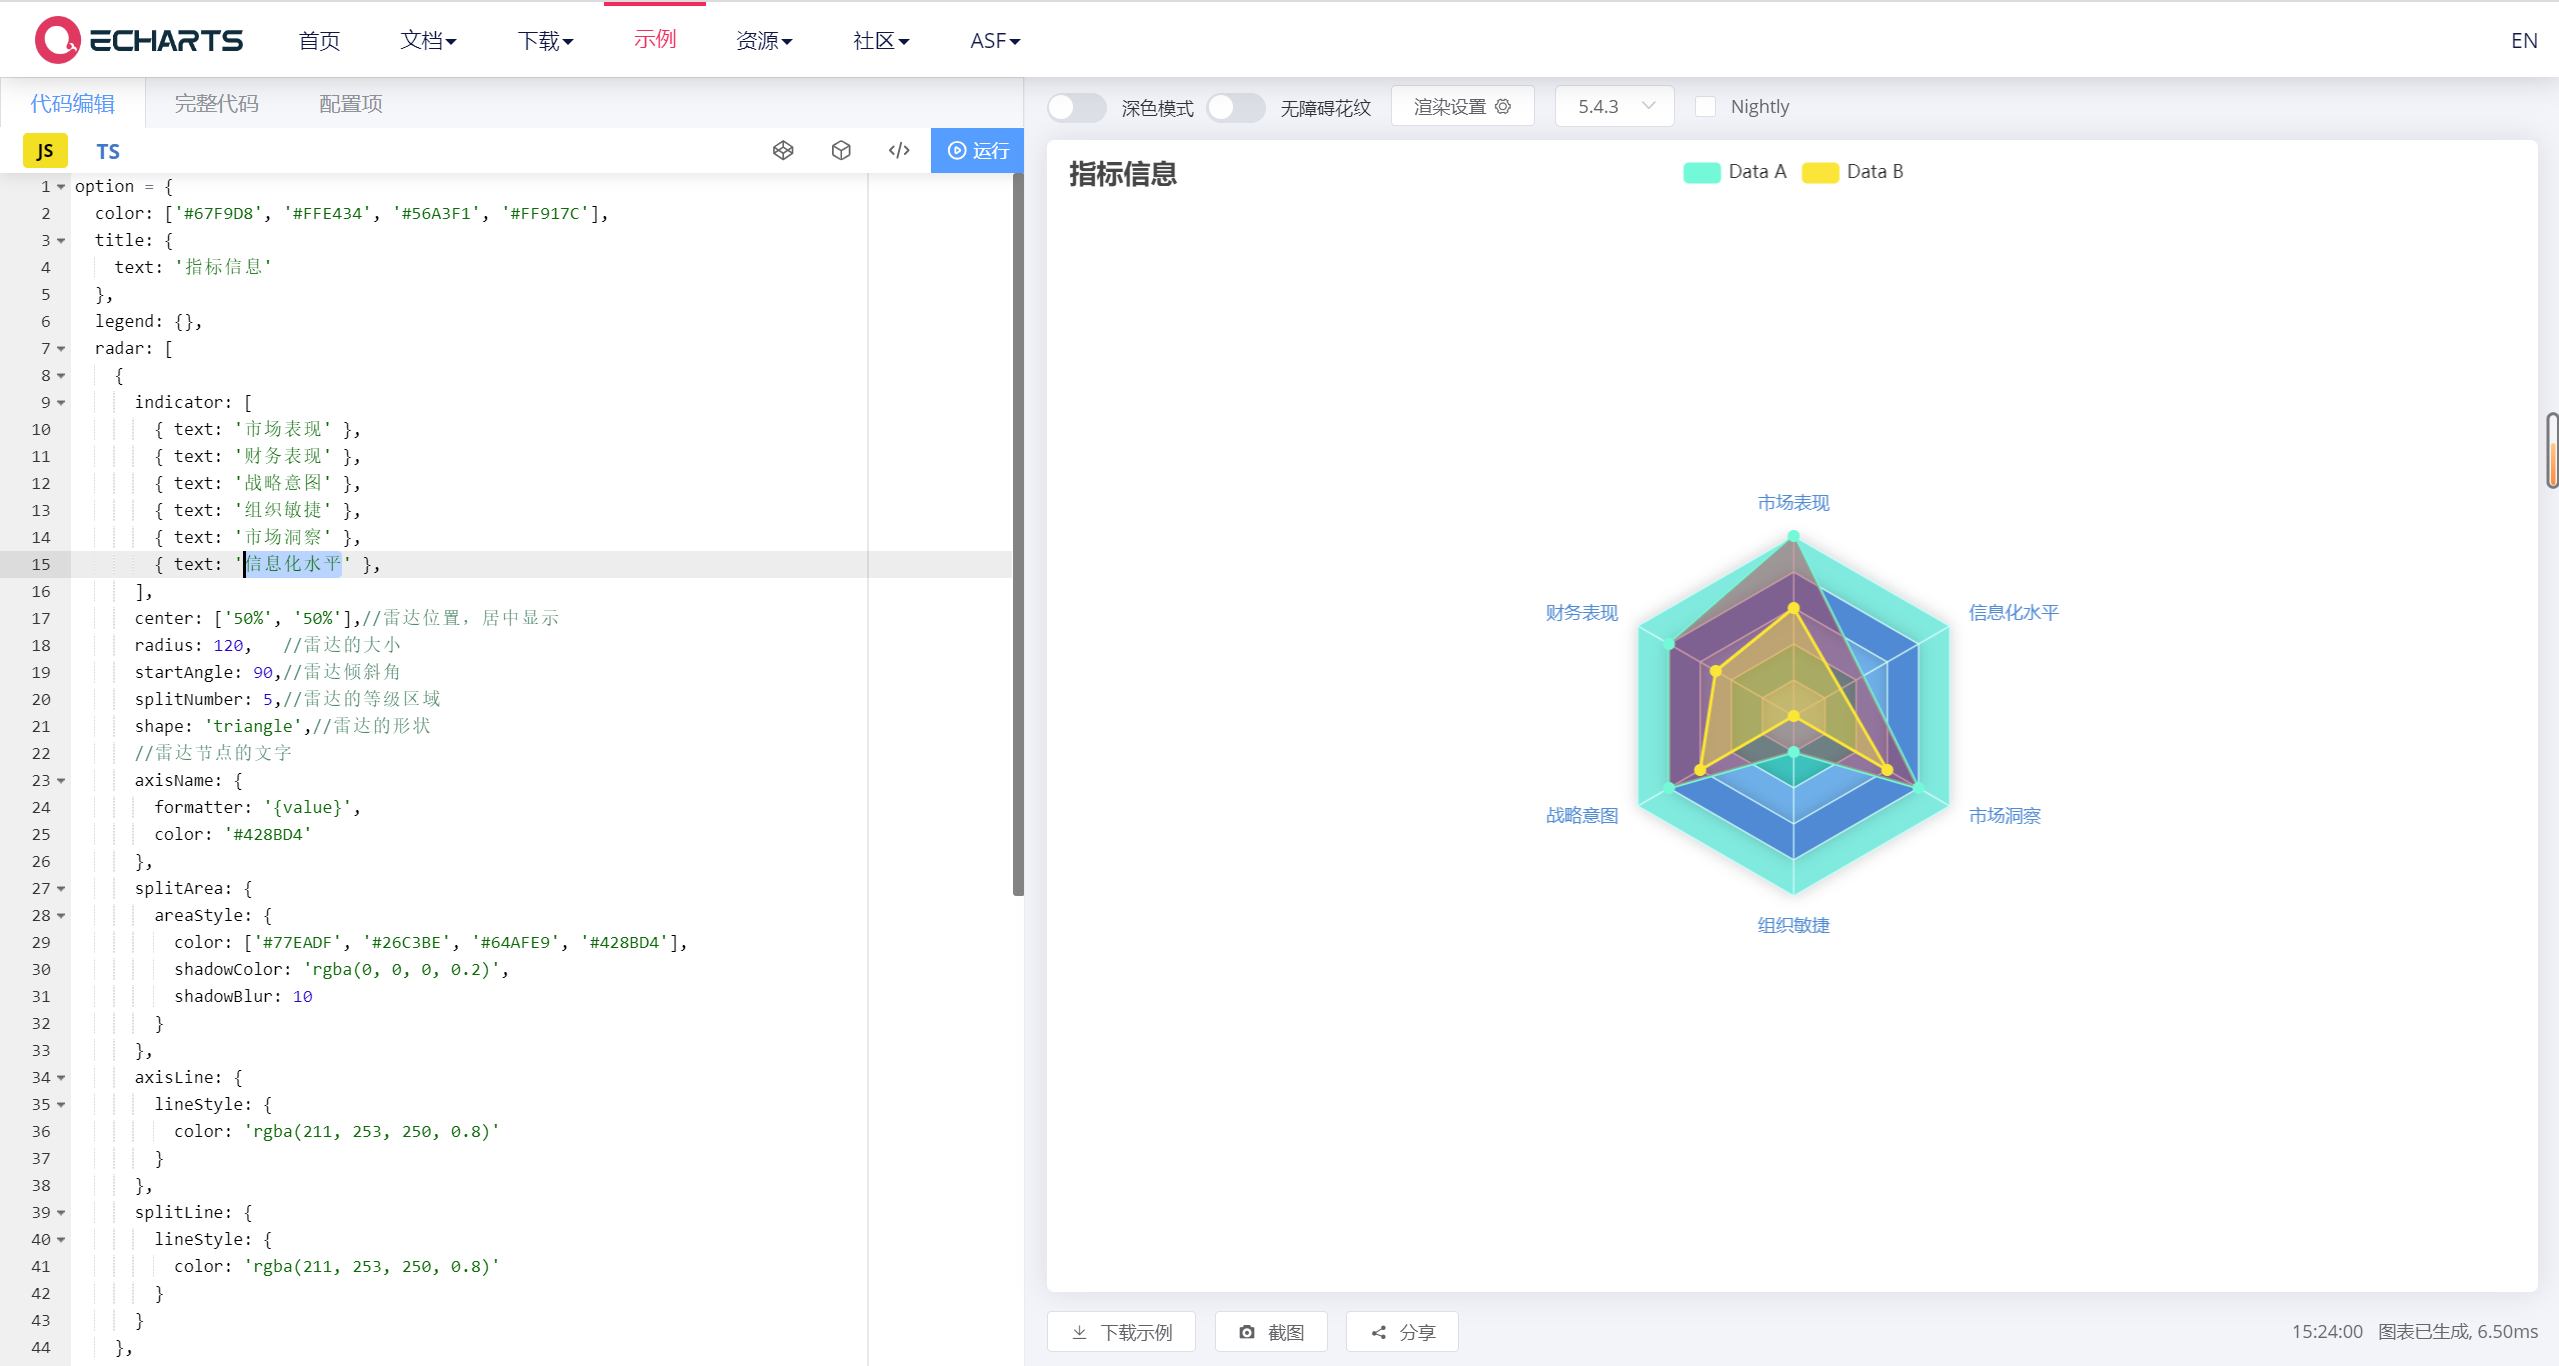The height and width of the screenshot is (1366, 2559).
Task: Click the format code brackets icon
Action: pos(899,150)
